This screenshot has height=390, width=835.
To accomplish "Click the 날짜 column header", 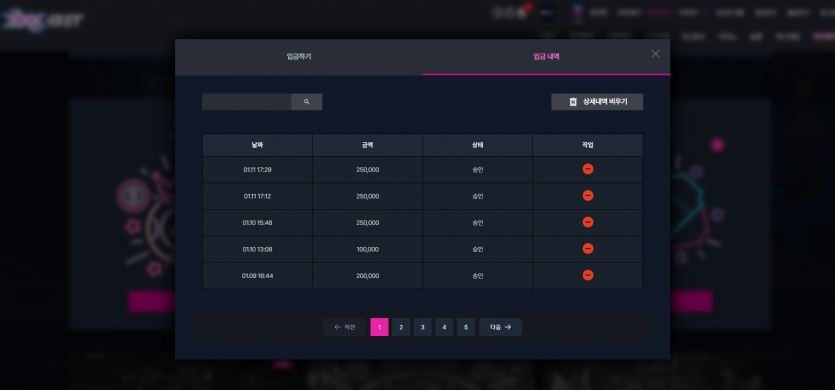I will [257, 145].
